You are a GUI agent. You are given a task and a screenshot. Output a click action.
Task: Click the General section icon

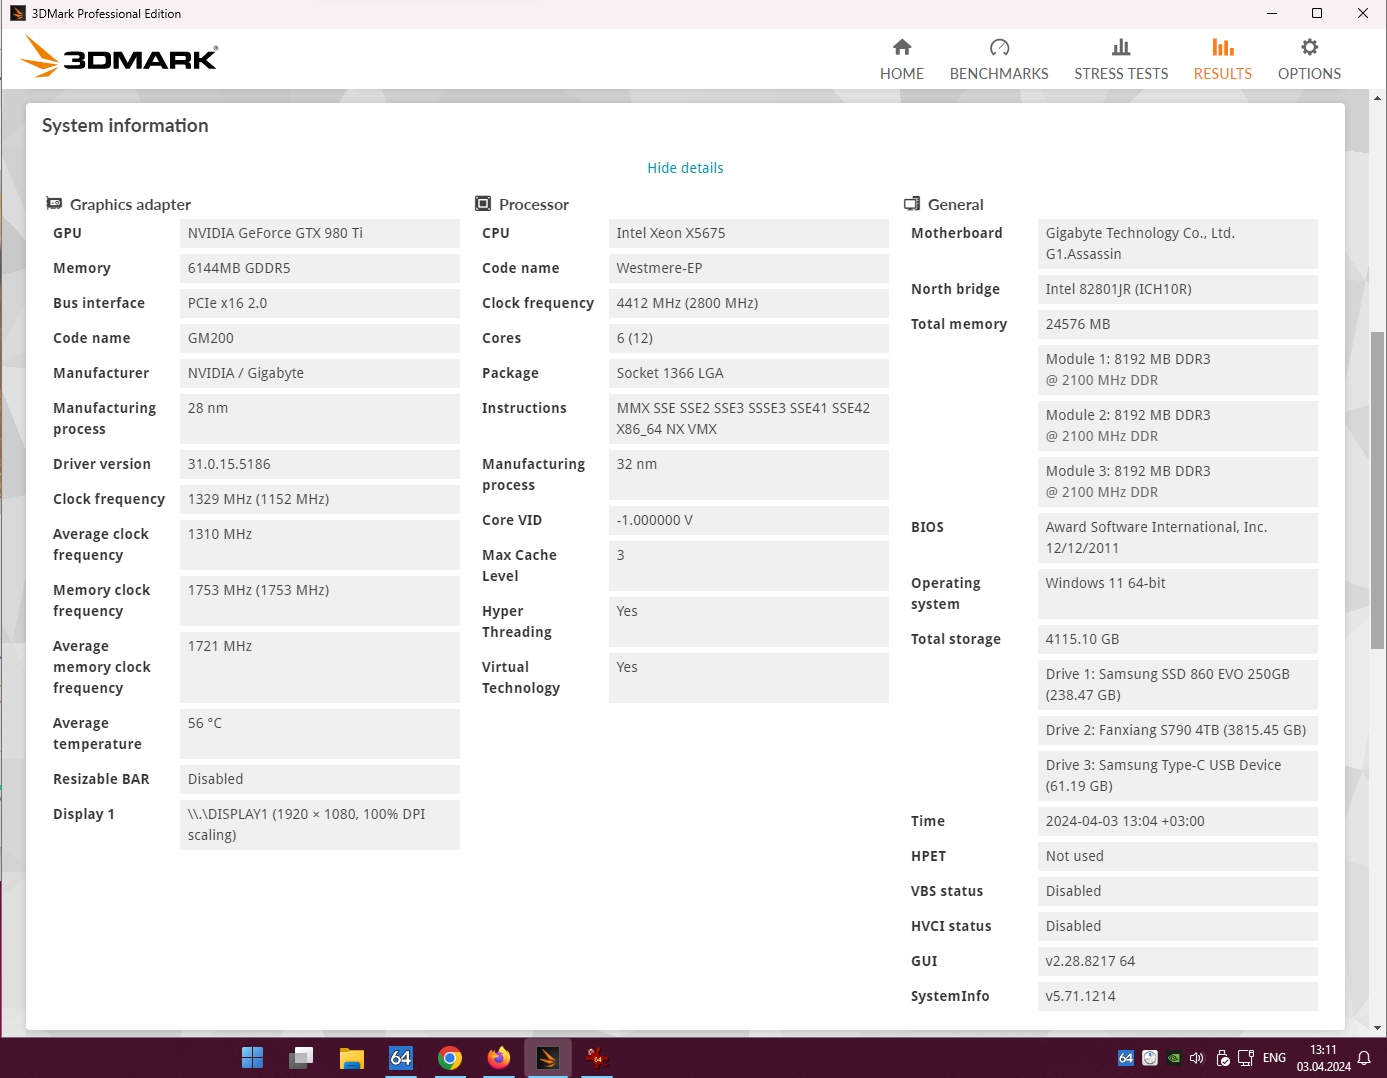coord(912,204)
